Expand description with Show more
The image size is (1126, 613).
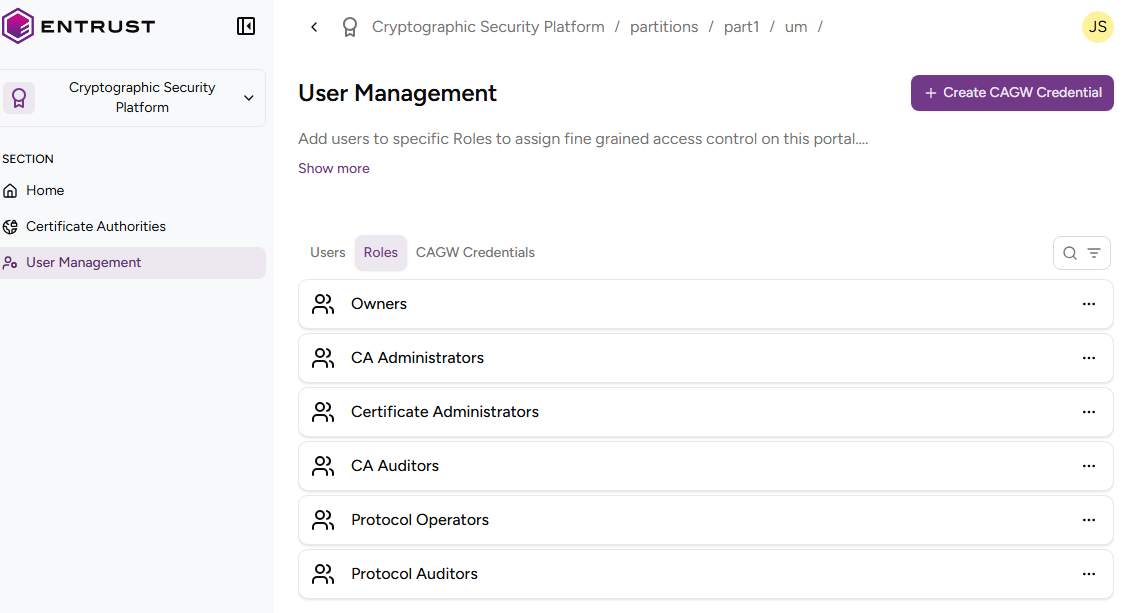333,168
